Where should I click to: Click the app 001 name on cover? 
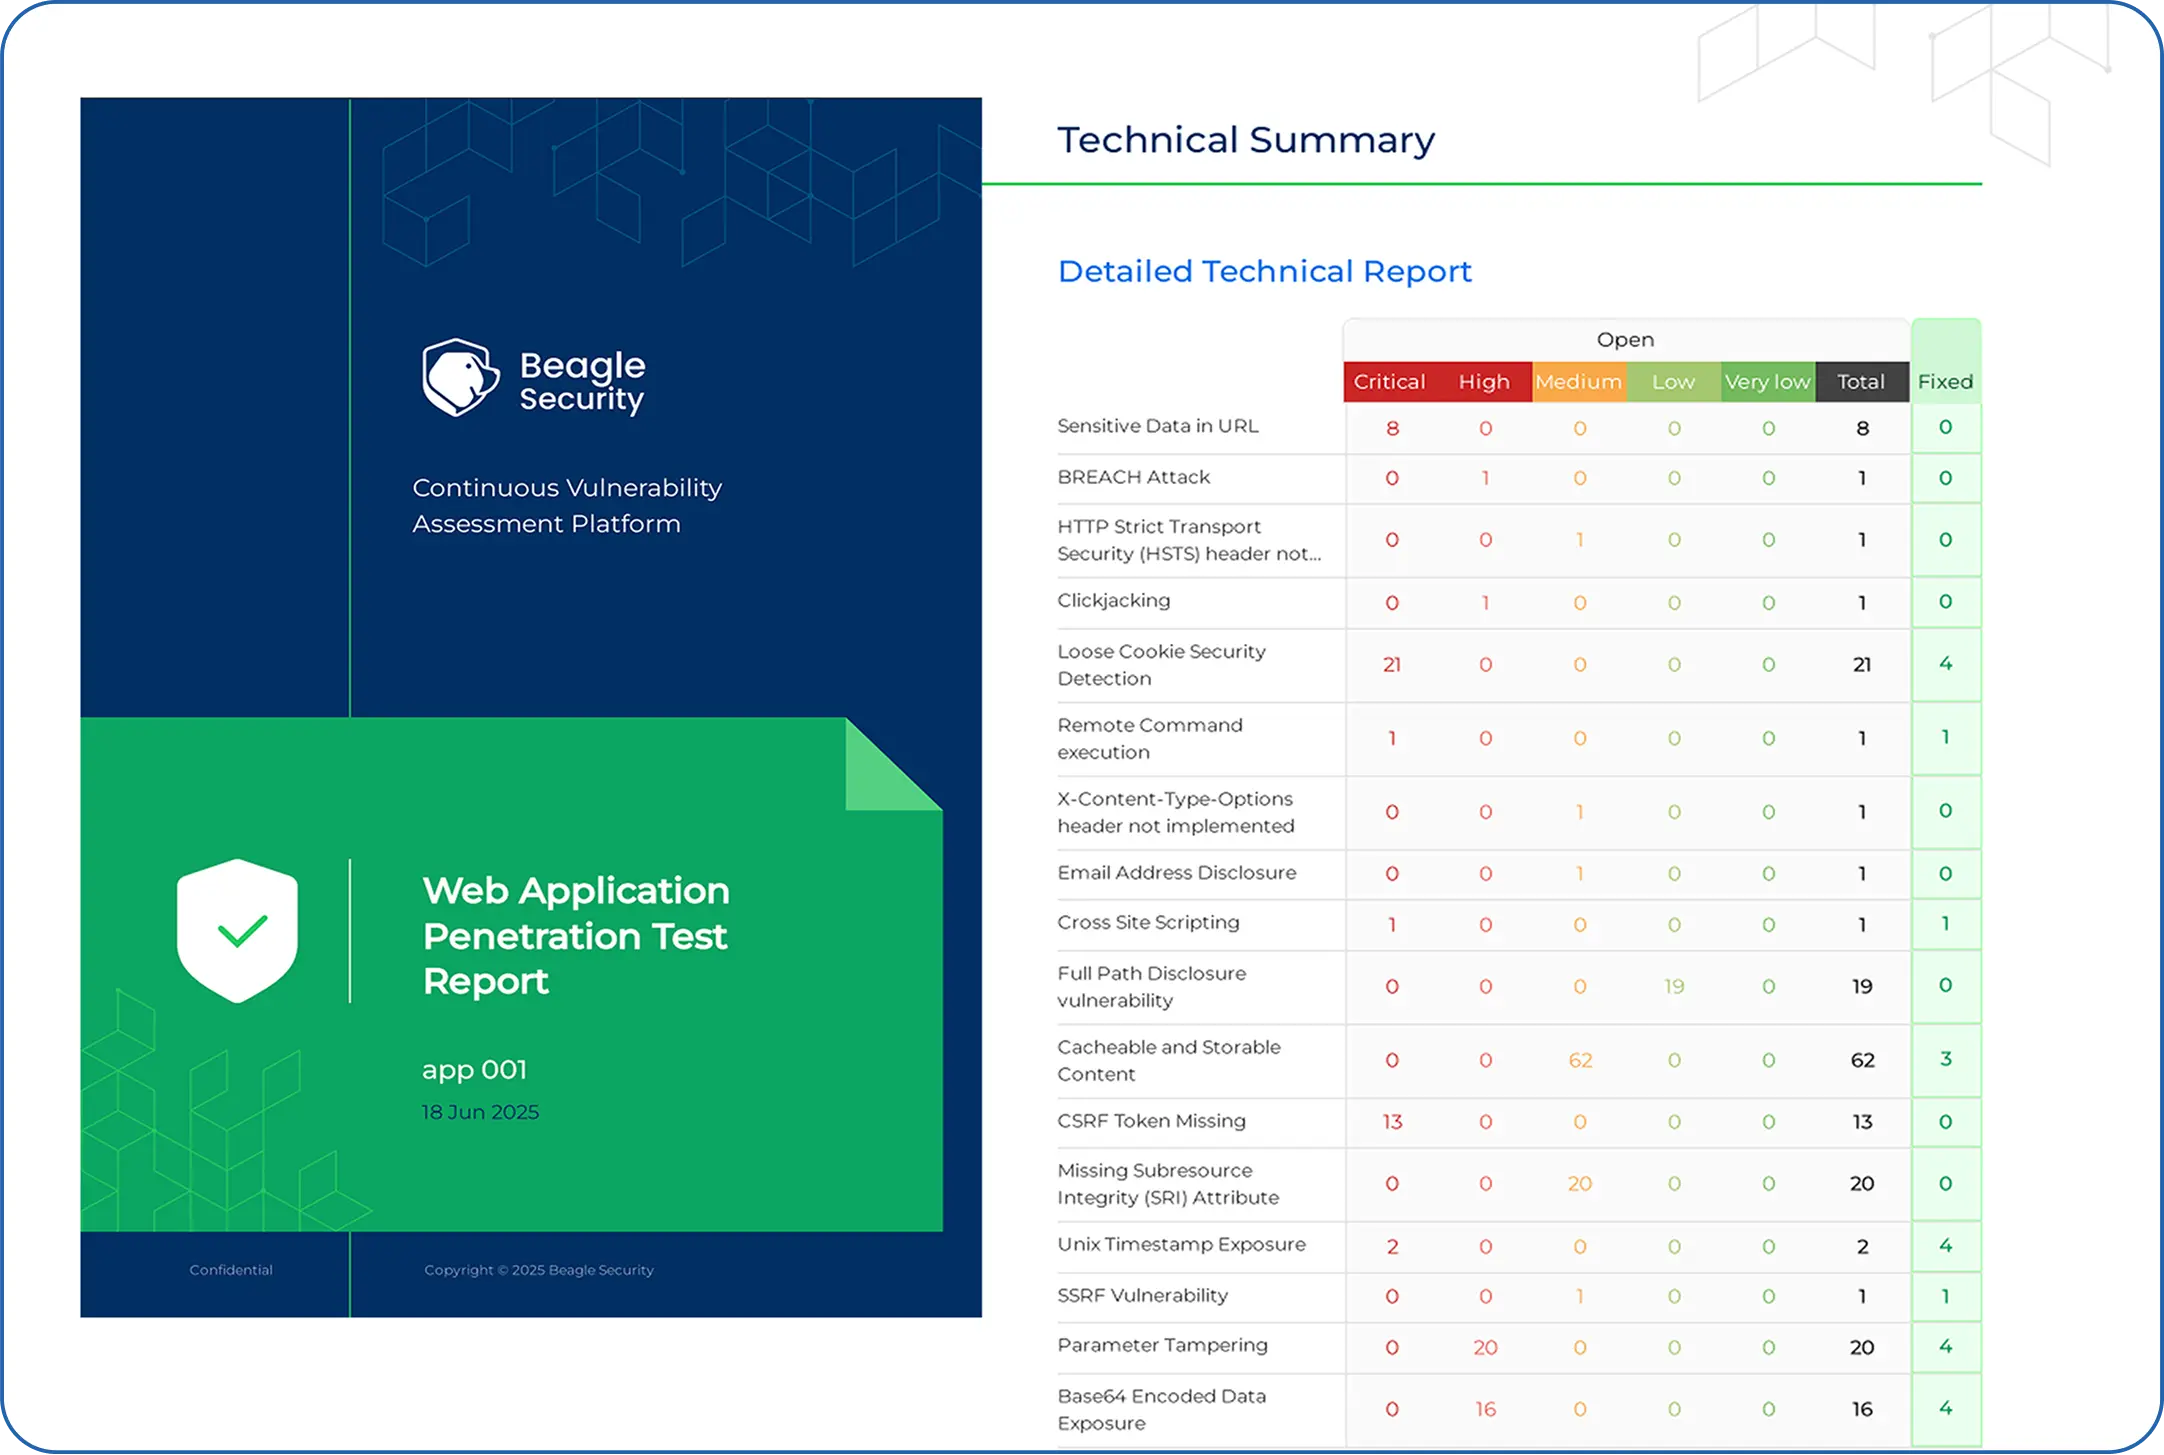[474, 1070]
